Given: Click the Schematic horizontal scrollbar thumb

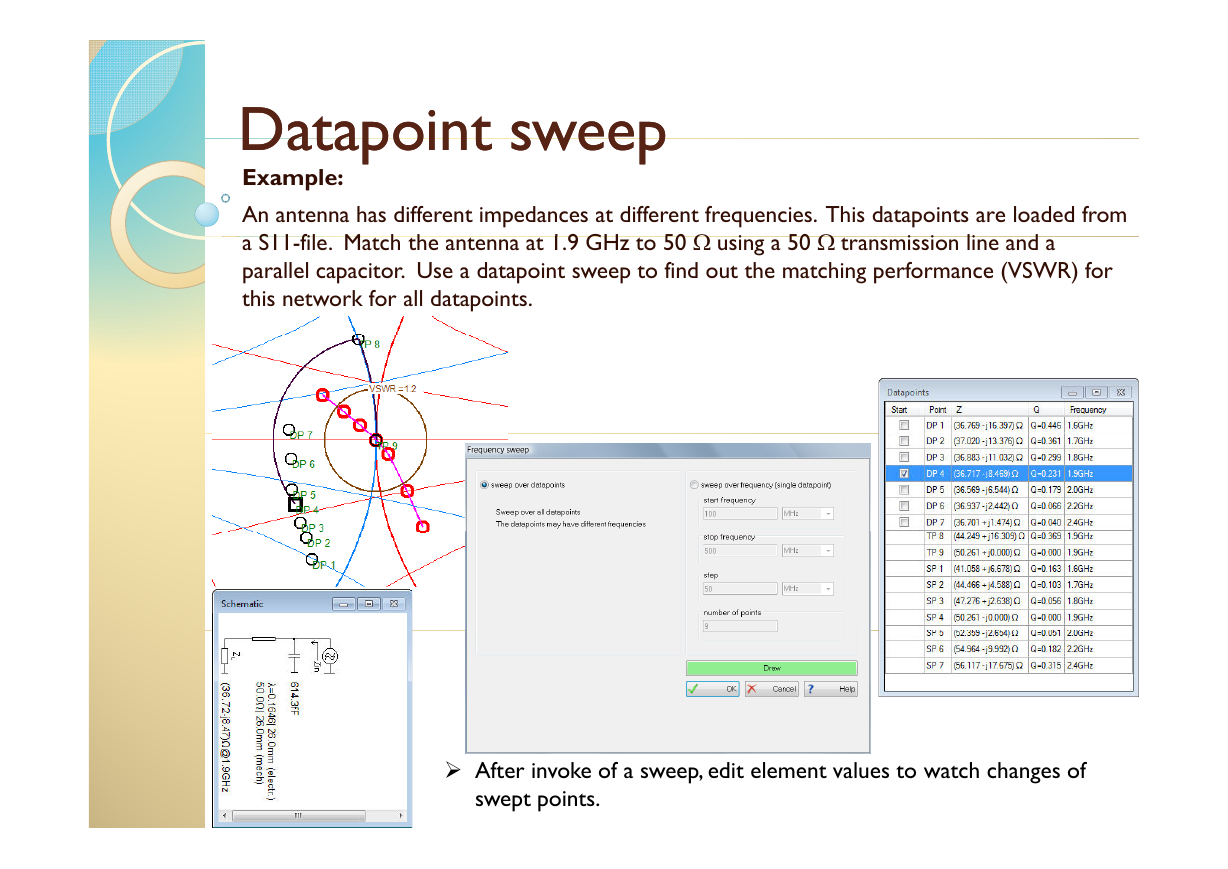Looking at the screenshot, I should [x=297, y=816].
